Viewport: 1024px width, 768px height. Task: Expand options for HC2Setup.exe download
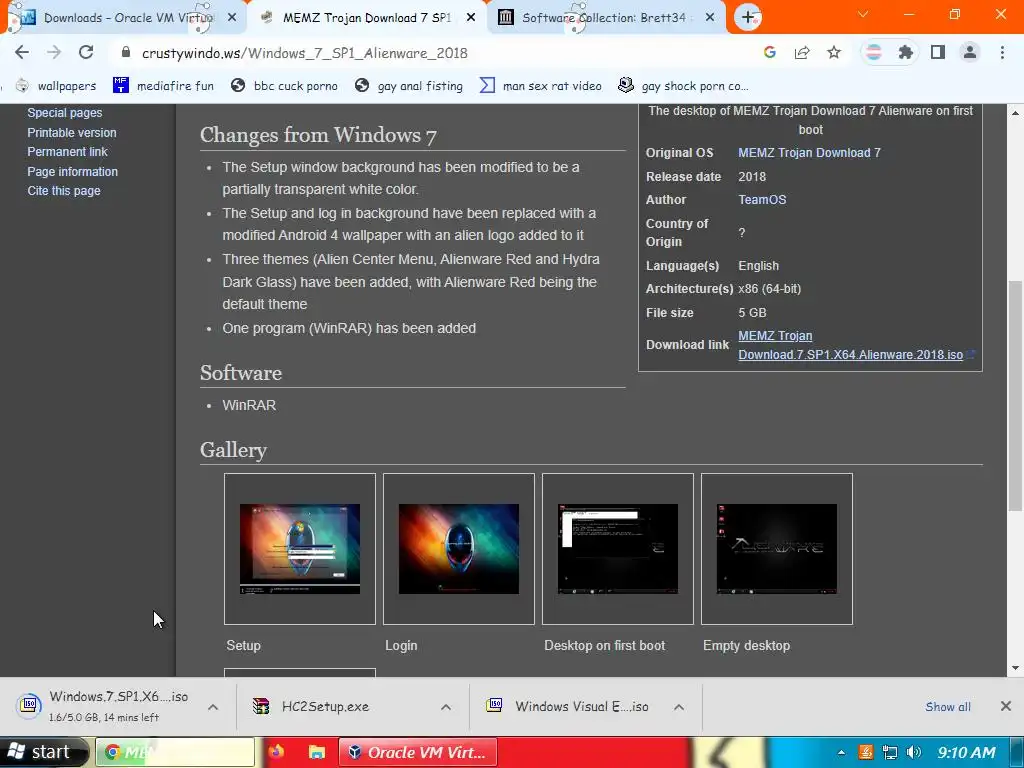(446, 707)
